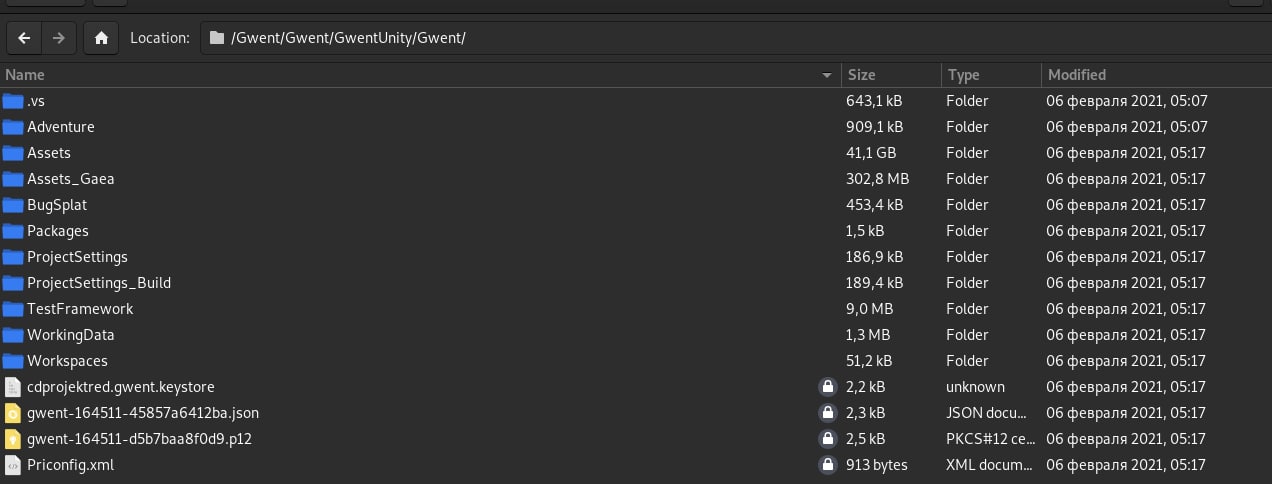Viewport: 1272px width, 484px height.
Task: Select the Workspaces folder name
Action: tap(67, 361)
